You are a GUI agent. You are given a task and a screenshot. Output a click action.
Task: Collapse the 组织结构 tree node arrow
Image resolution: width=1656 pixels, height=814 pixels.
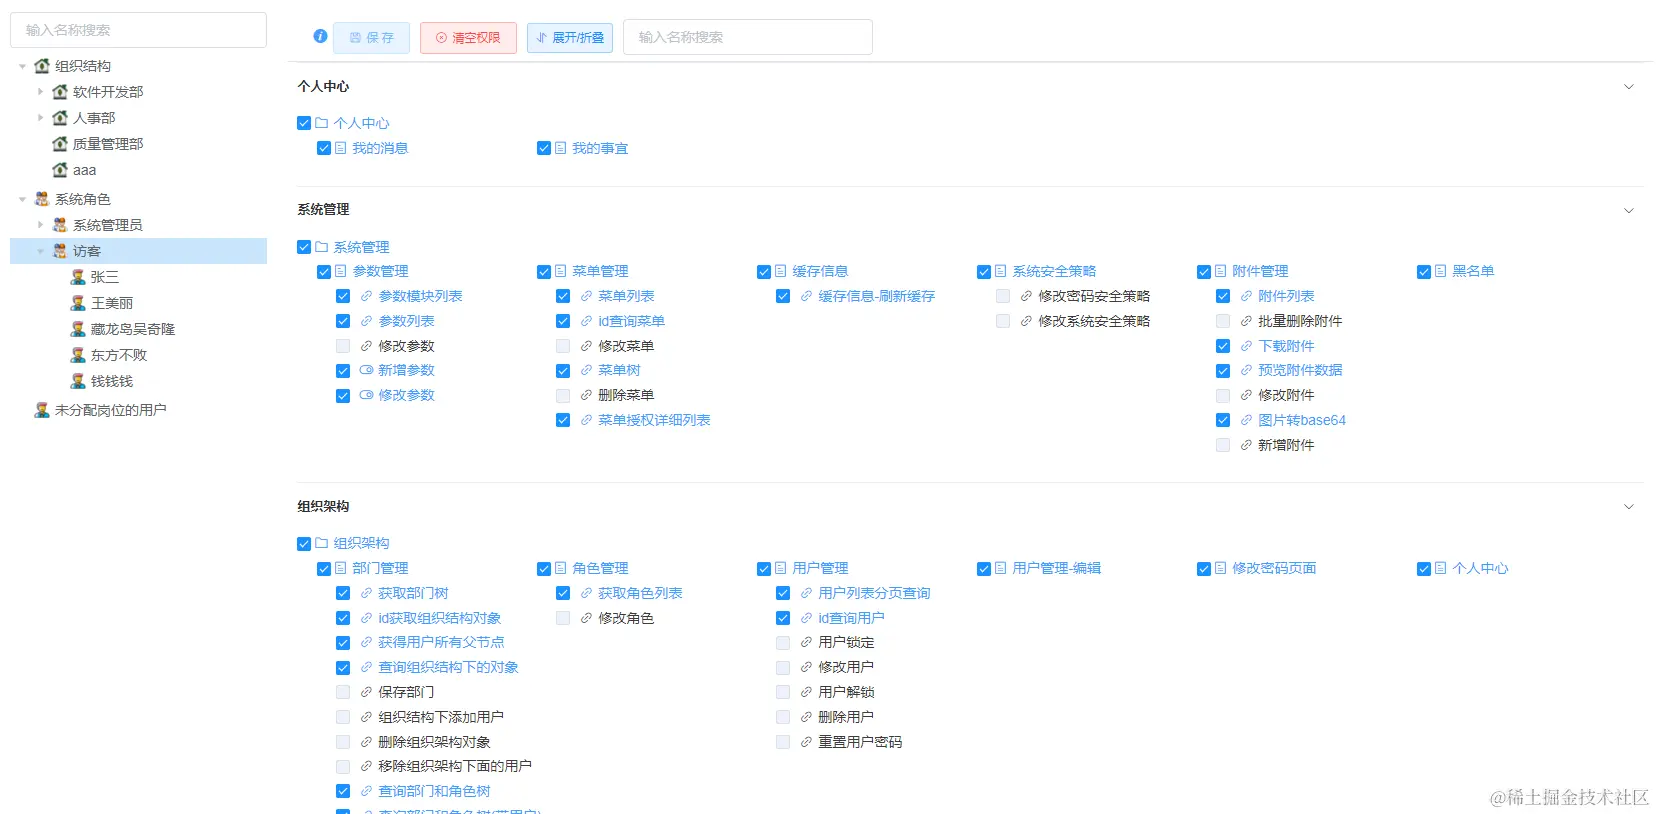pyautogui.click(x=23, y=66)
